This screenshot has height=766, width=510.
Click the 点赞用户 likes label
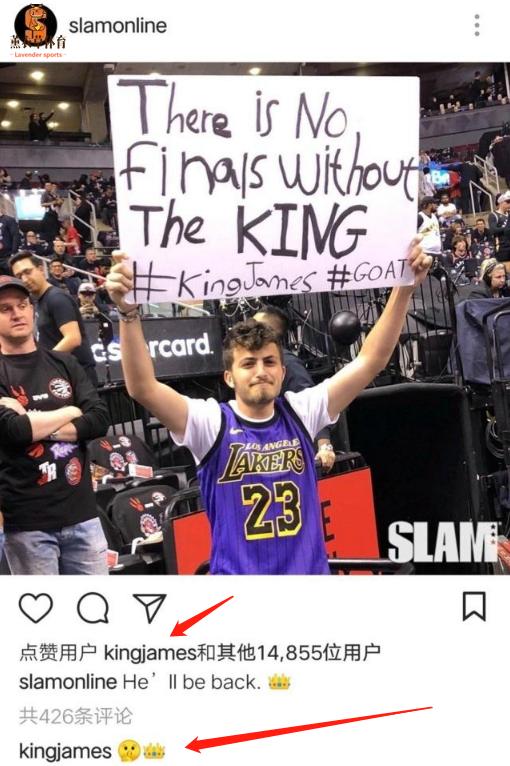pos(58,653)
